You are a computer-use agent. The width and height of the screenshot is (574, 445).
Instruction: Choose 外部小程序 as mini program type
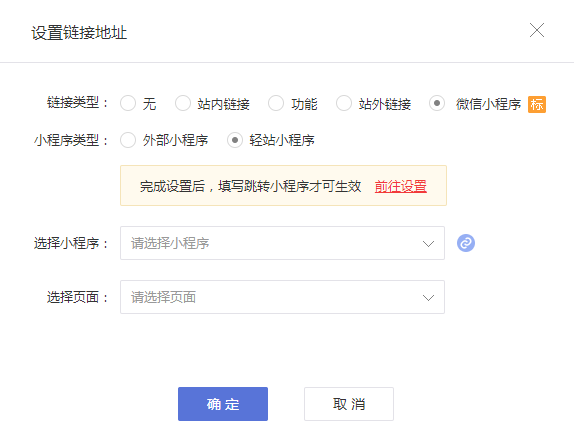[128, 140]
